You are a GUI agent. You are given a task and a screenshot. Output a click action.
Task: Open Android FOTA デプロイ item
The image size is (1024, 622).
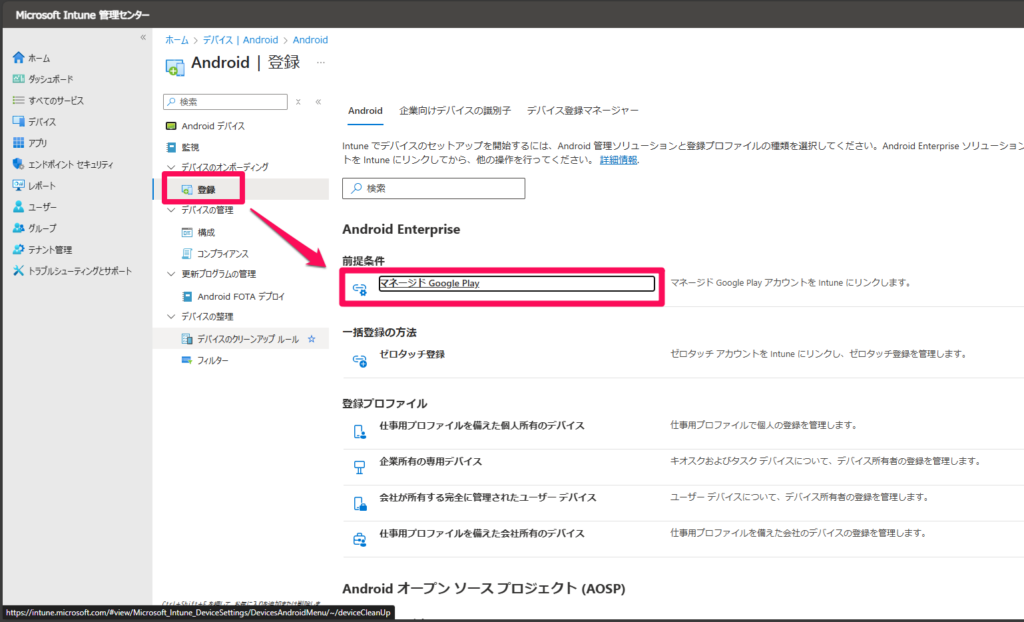pos(242,297)
